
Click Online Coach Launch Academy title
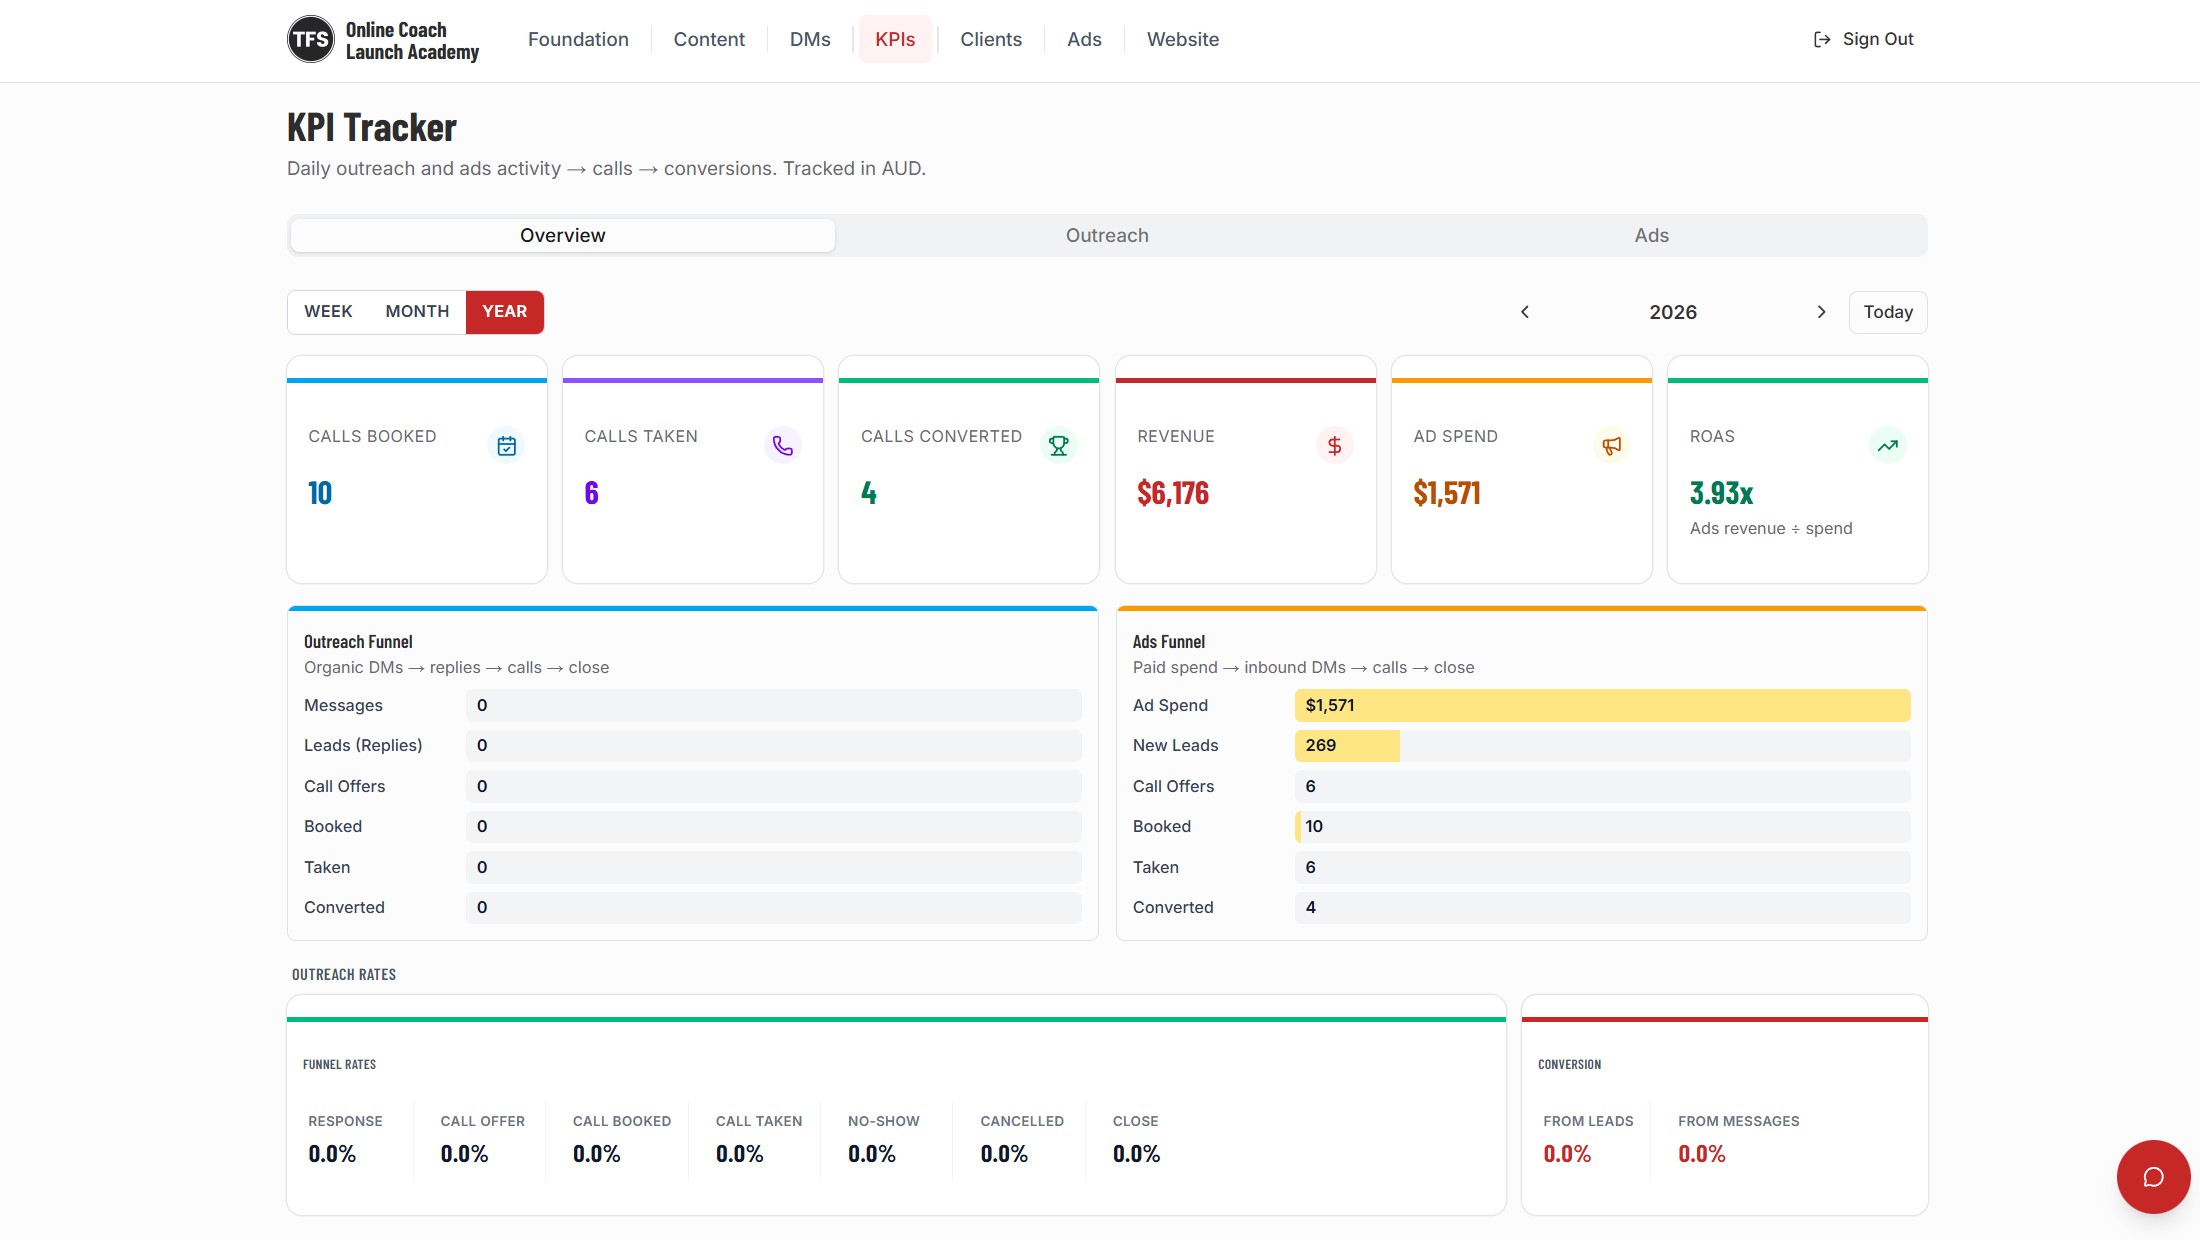click(x=412, y=41)
